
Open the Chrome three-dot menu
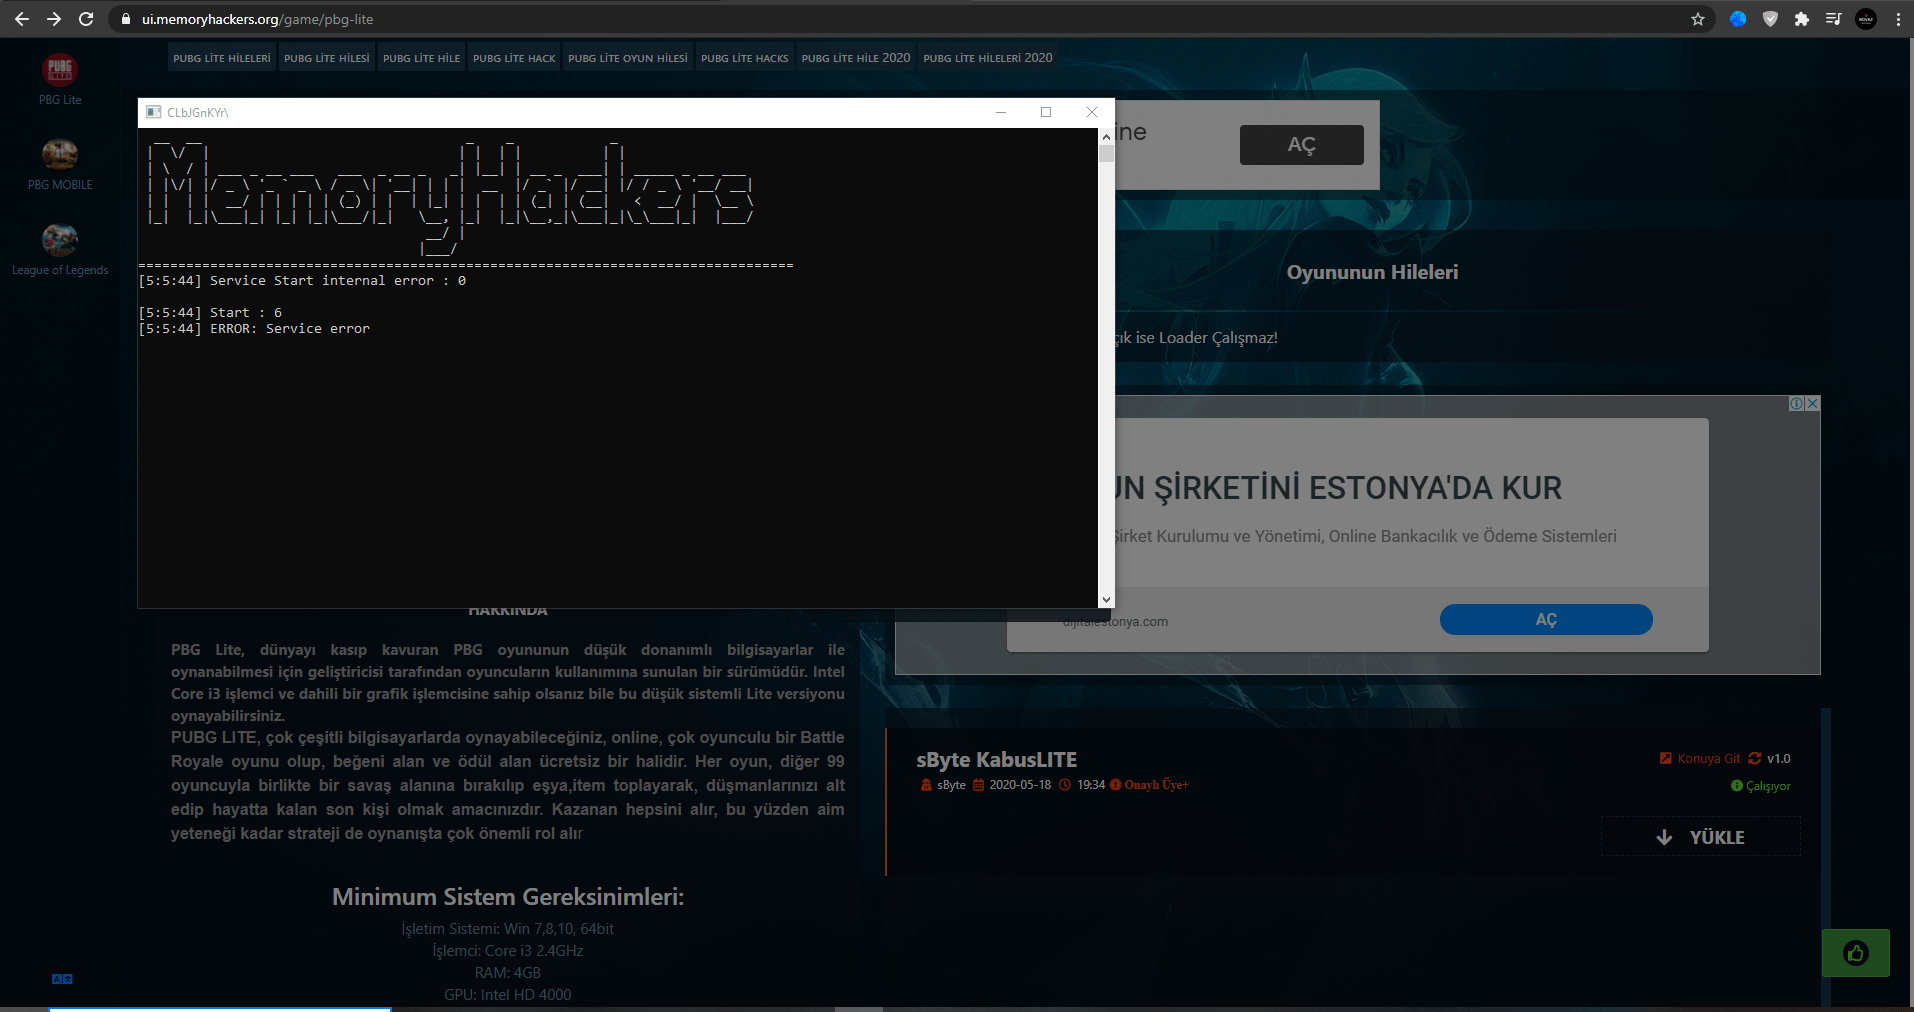click(x=1898, y=19)
